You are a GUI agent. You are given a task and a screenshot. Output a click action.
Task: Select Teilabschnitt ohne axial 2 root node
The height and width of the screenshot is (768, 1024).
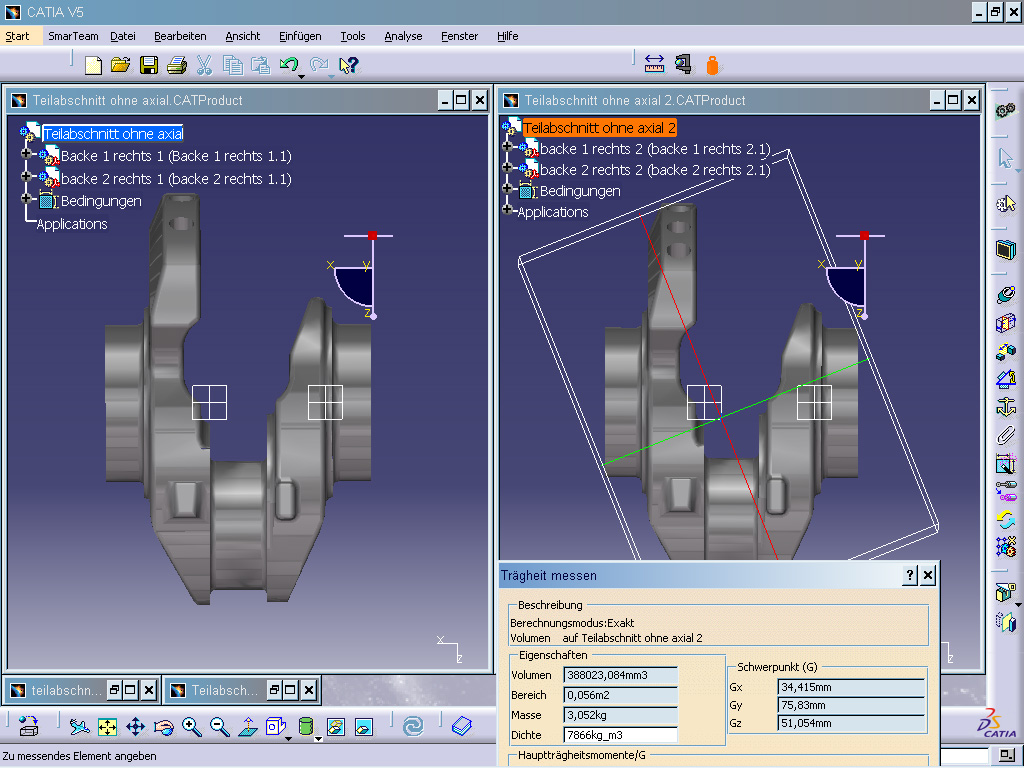coord(599,127)
